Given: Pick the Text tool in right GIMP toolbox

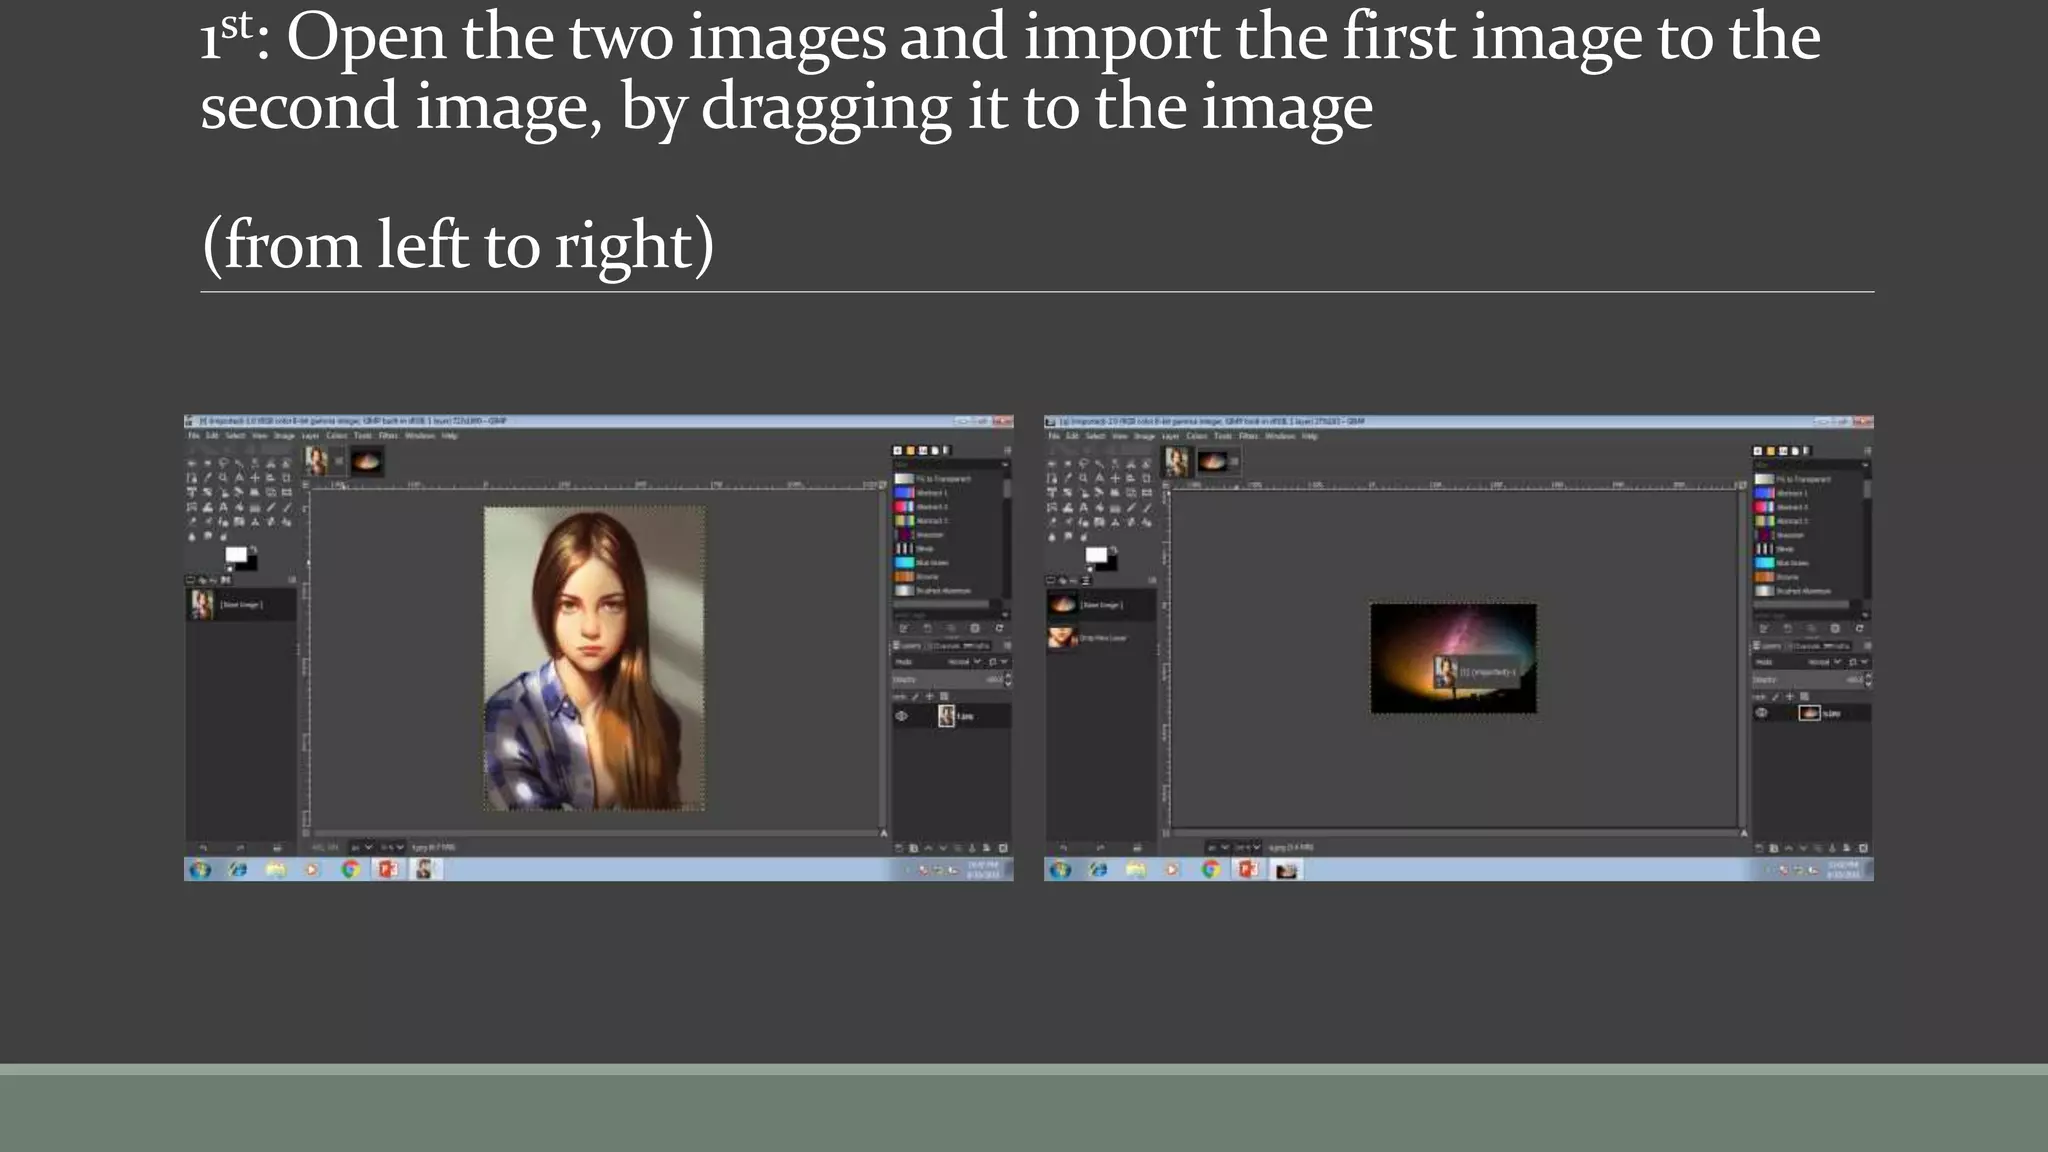Looking at the screenshot, I should pos(1084,508).
